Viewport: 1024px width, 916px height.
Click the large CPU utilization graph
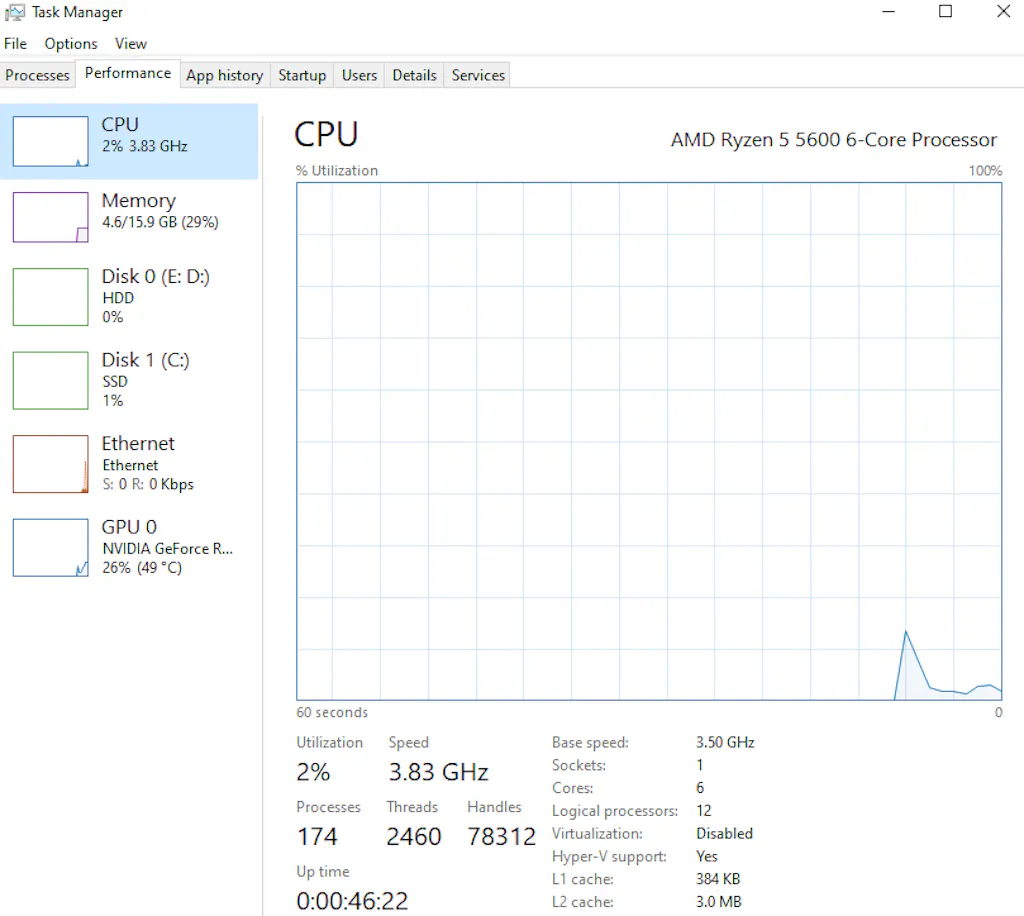[x=648, y=440]
